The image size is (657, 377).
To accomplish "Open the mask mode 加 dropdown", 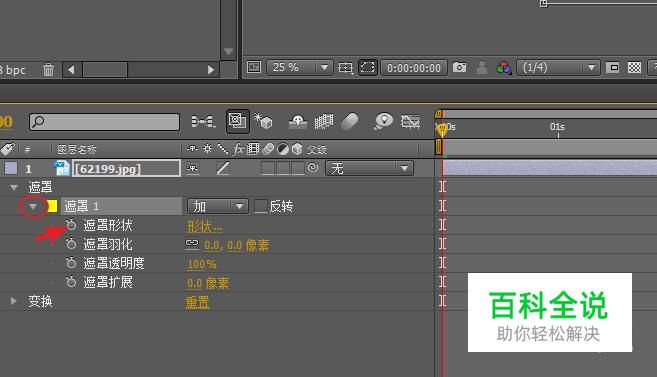I will [x=217, y=206].
